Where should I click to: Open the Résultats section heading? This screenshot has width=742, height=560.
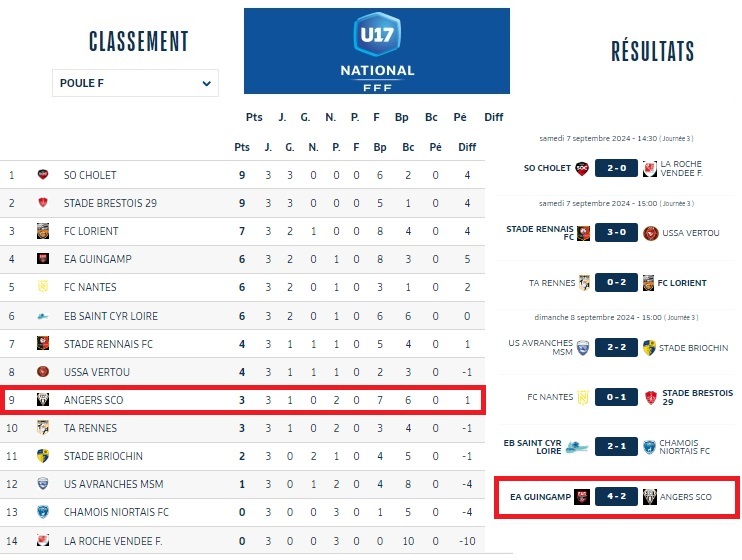coord(652,52)
